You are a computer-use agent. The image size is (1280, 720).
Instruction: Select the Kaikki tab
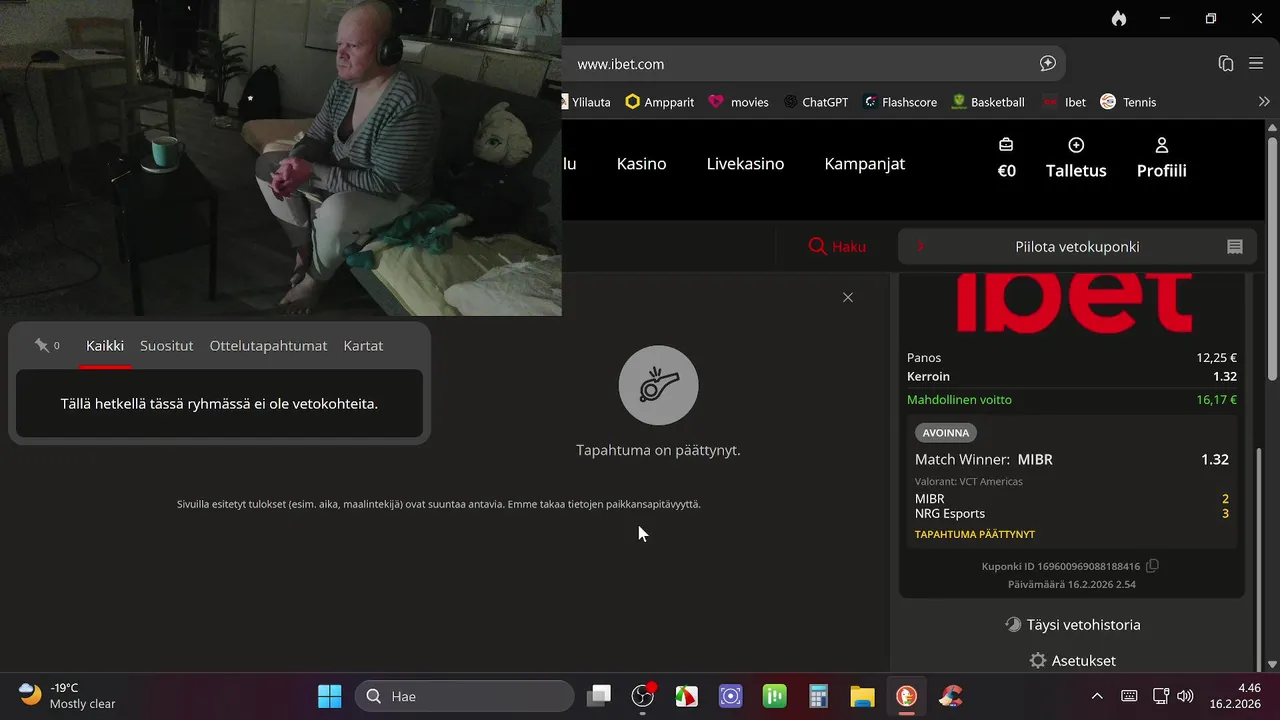pyautogui.click(x=105, y=346)
